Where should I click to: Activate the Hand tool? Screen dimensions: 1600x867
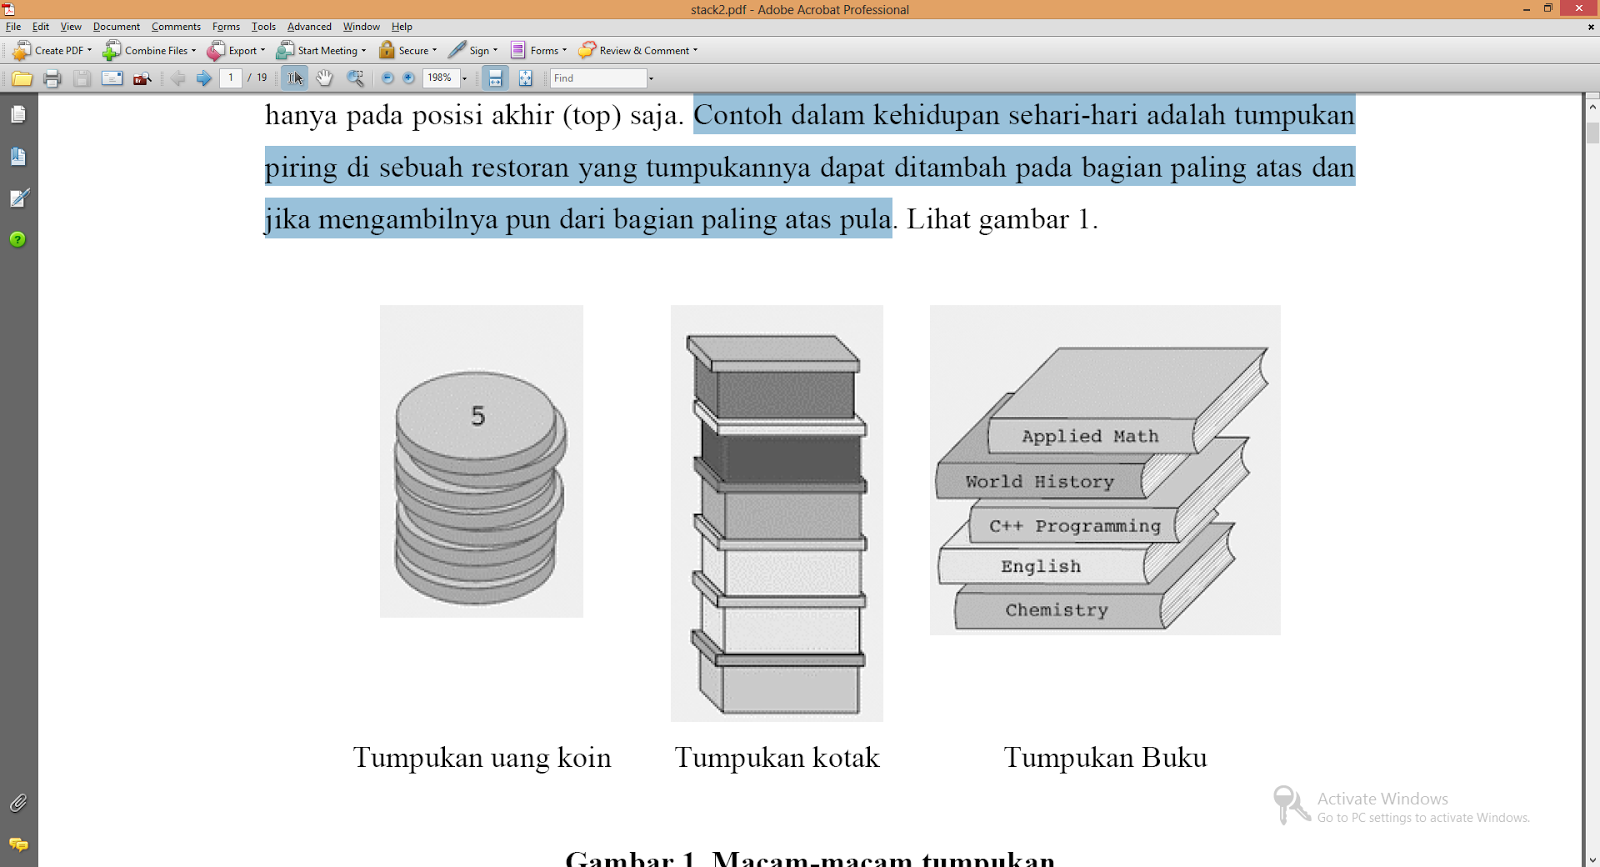[324, 78]
